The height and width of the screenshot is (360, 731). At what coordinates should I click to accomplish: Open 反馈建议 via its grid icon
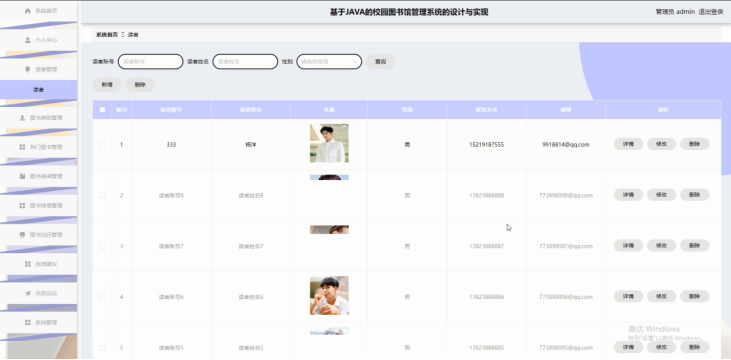pos(28,264)
